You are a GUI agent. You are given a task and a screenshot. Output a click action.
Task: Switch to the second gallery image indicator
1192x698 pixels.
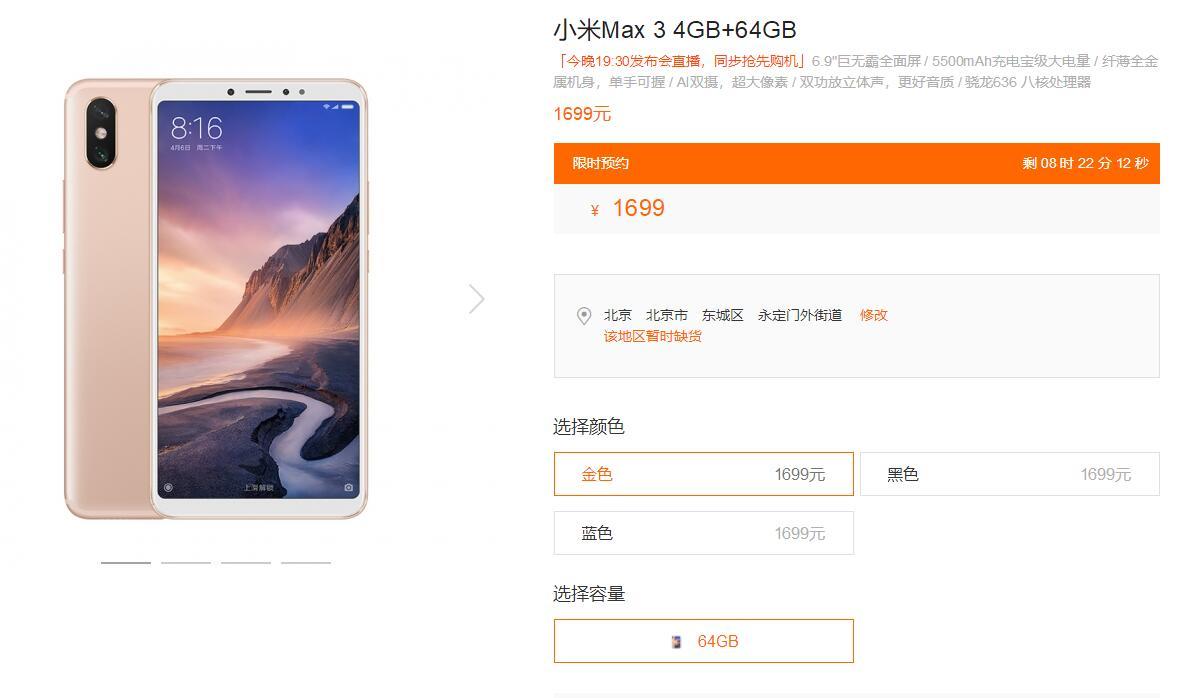point(186,563)
